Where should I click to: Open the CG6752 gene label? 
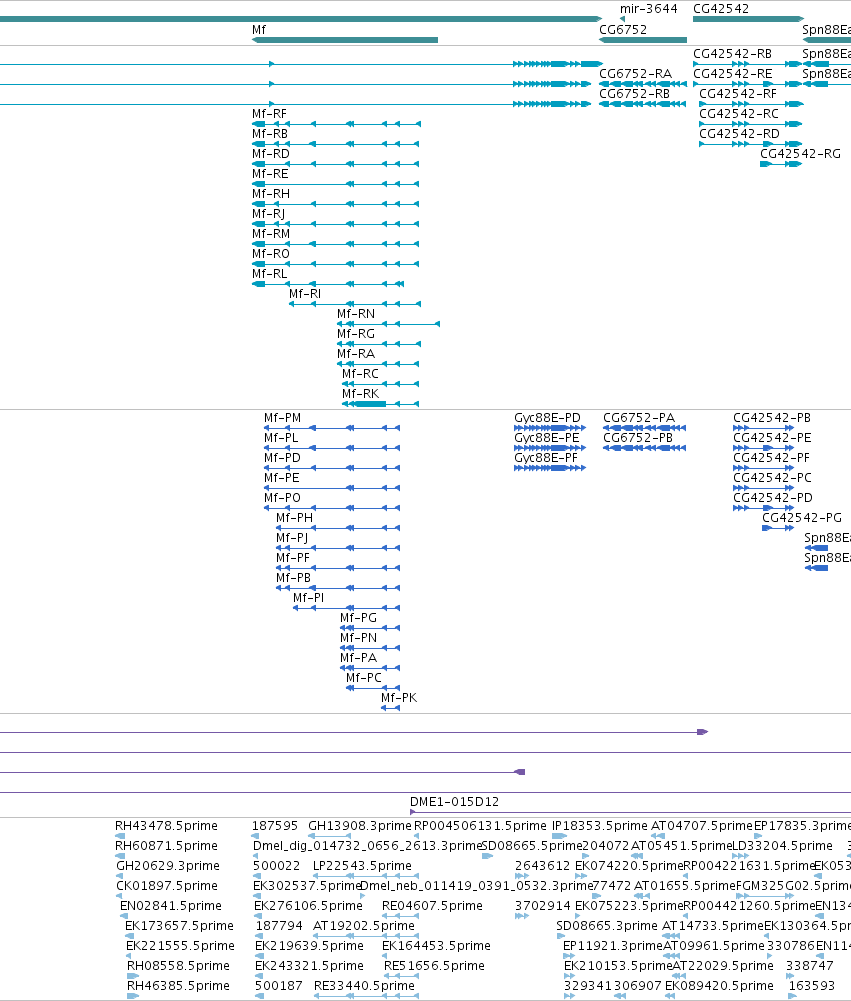623,30
